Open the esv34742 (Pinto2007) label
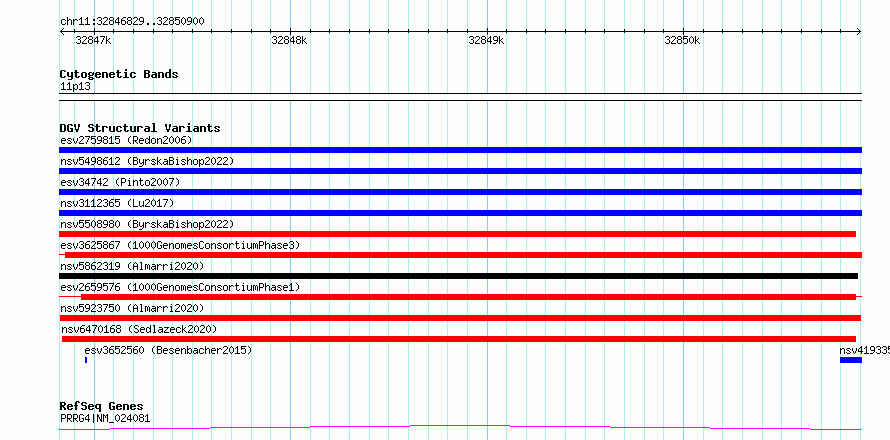This screenshot has width=890, height=440. pyautogui.click(x=120, y=182)
